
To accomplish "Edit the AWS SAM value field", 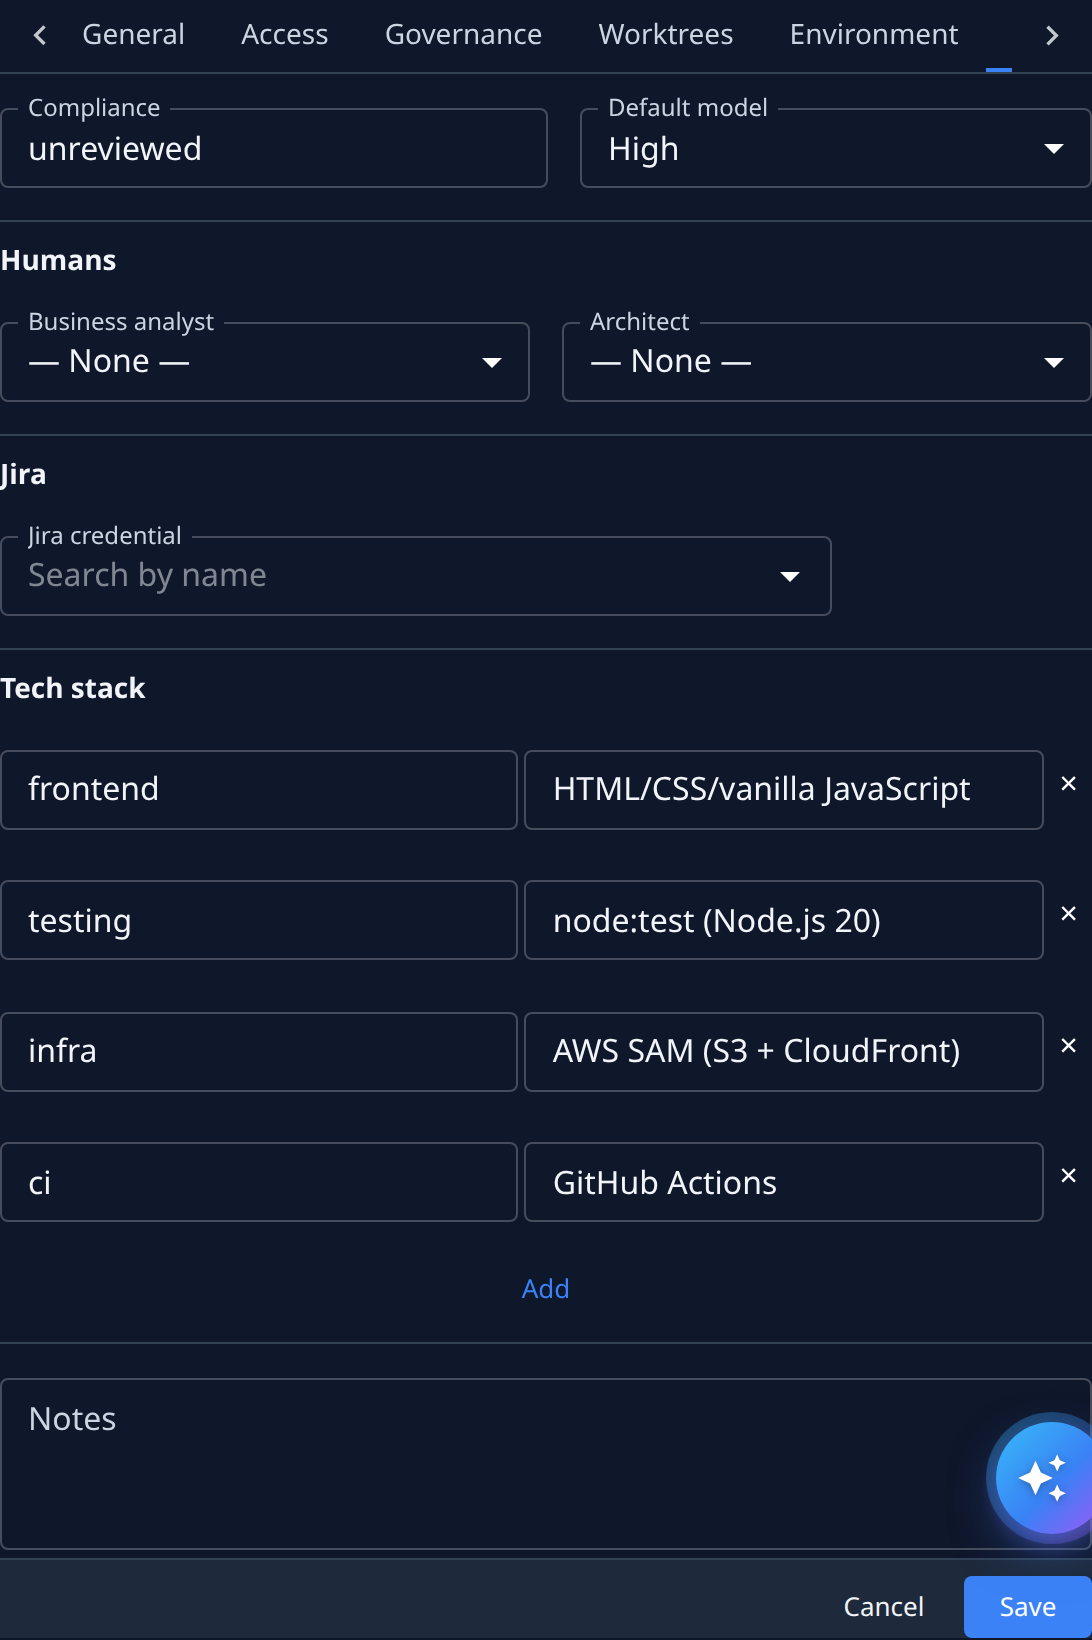I will 784,1052.
